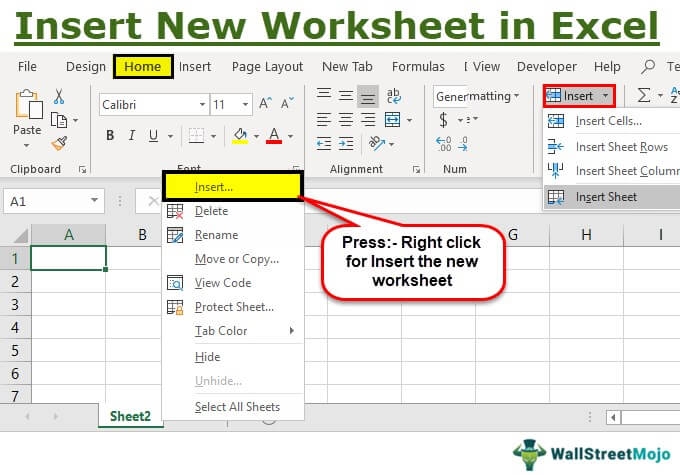The image size is (680, 475).
Task: Click the Paste clipboard icon
Action: 27,104
